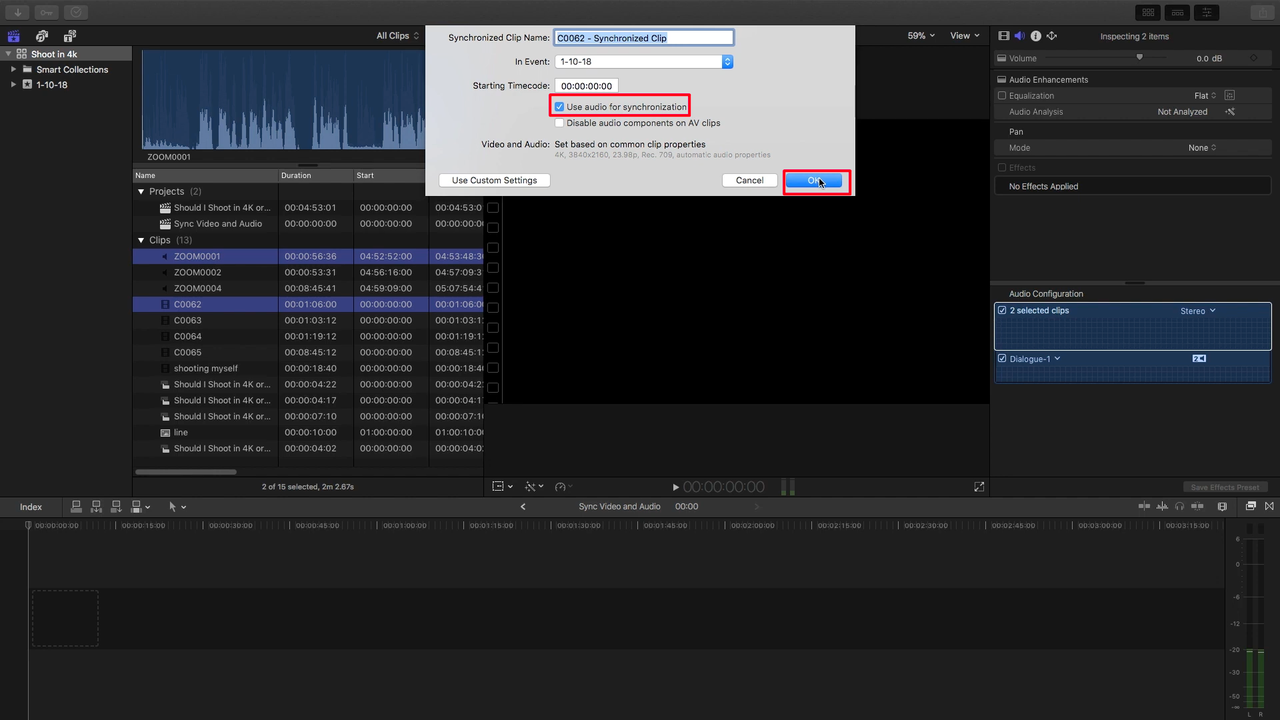Expand the viewer to fullscreen with arrows icon
The width and height of the screenshot is (1280, 720).
click(x=979, y=486)
